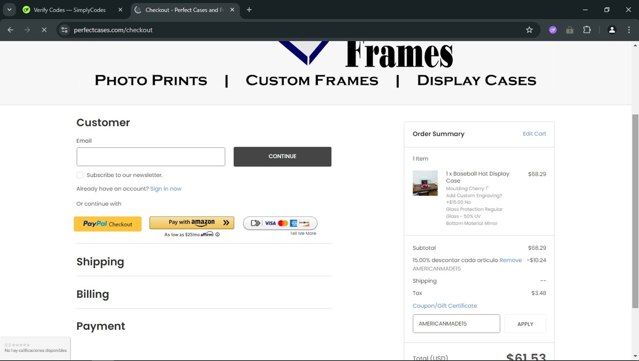View Baseball Hat Display Case thumbnail
Image resolution: width=639 pixels, height=361 pixels.
(x=425, y=183)
